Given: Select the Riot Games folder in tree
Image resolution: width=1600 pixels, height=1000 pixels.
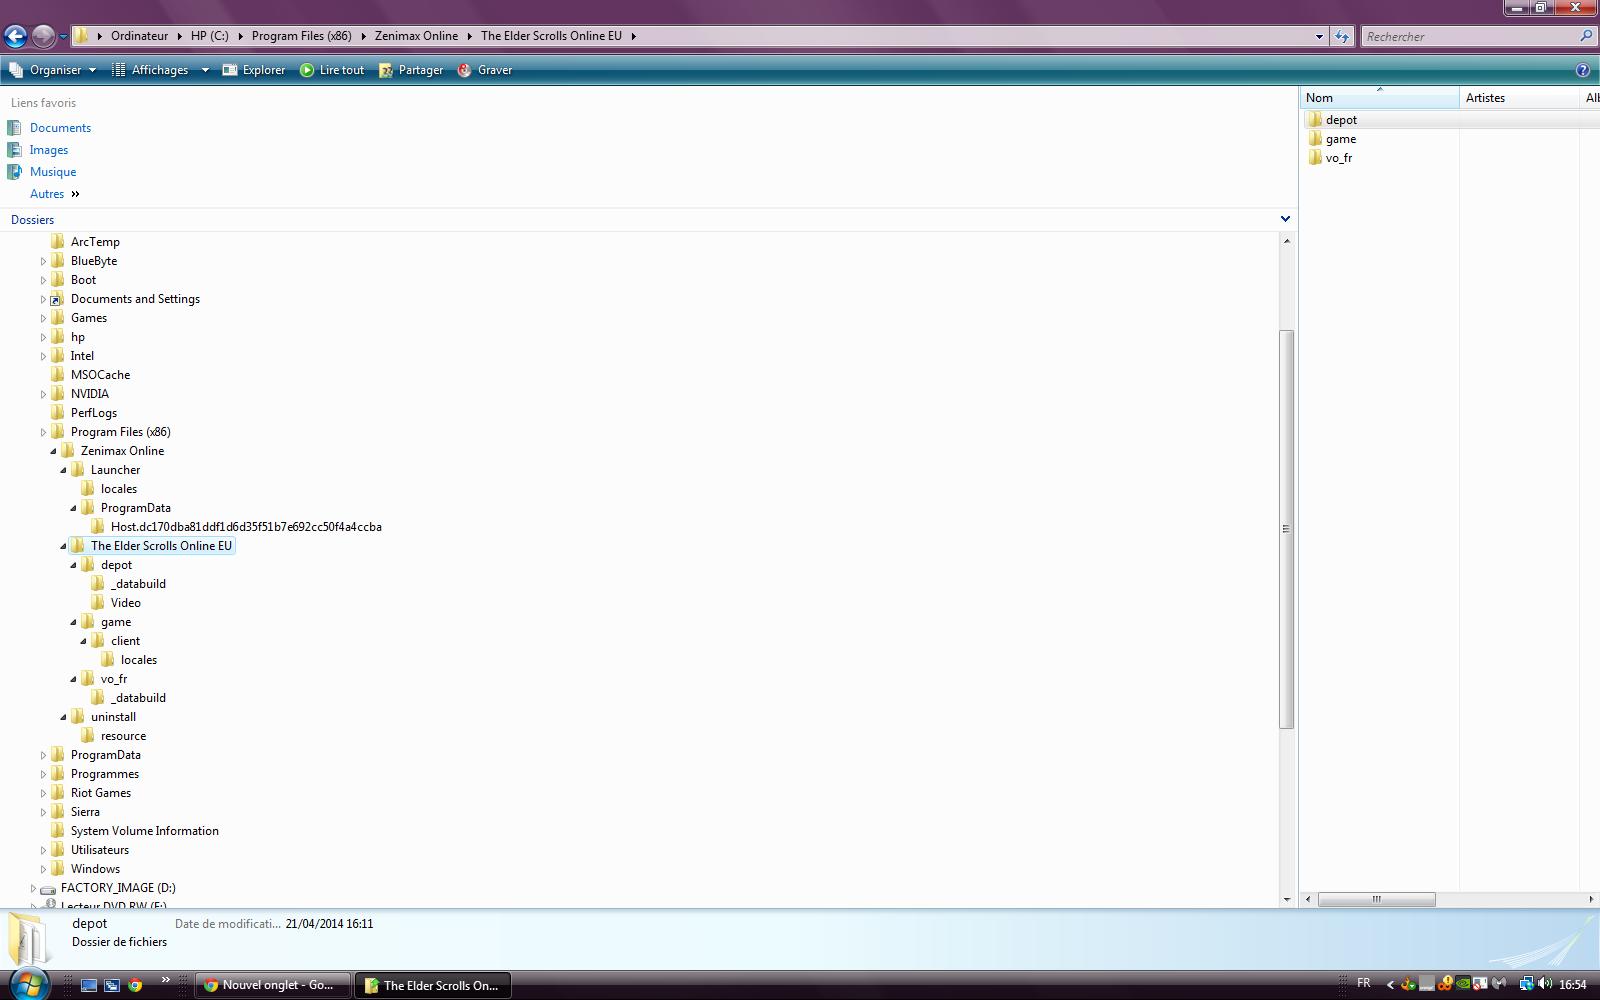Looking at the screenshot, I should coord(101,793).
